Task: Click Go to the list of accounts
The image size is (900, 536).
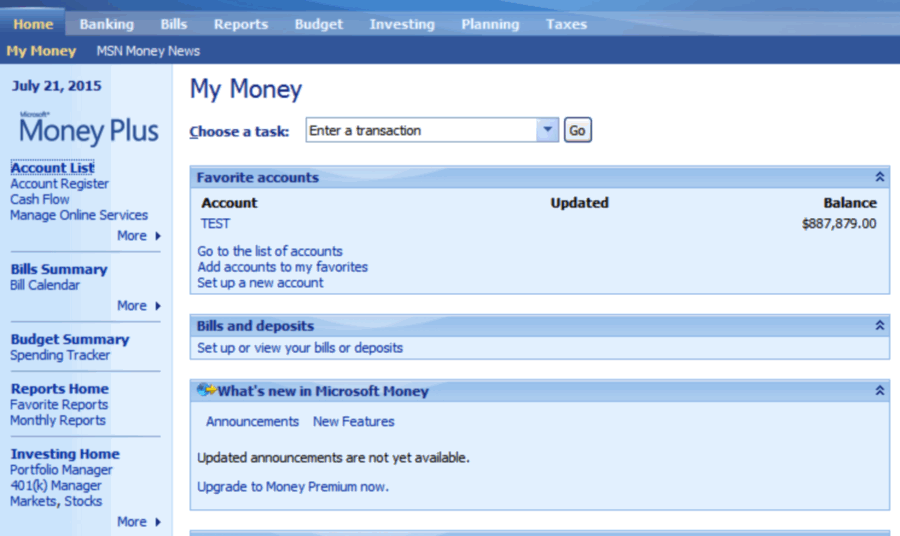Action: (x=270, y=251)
